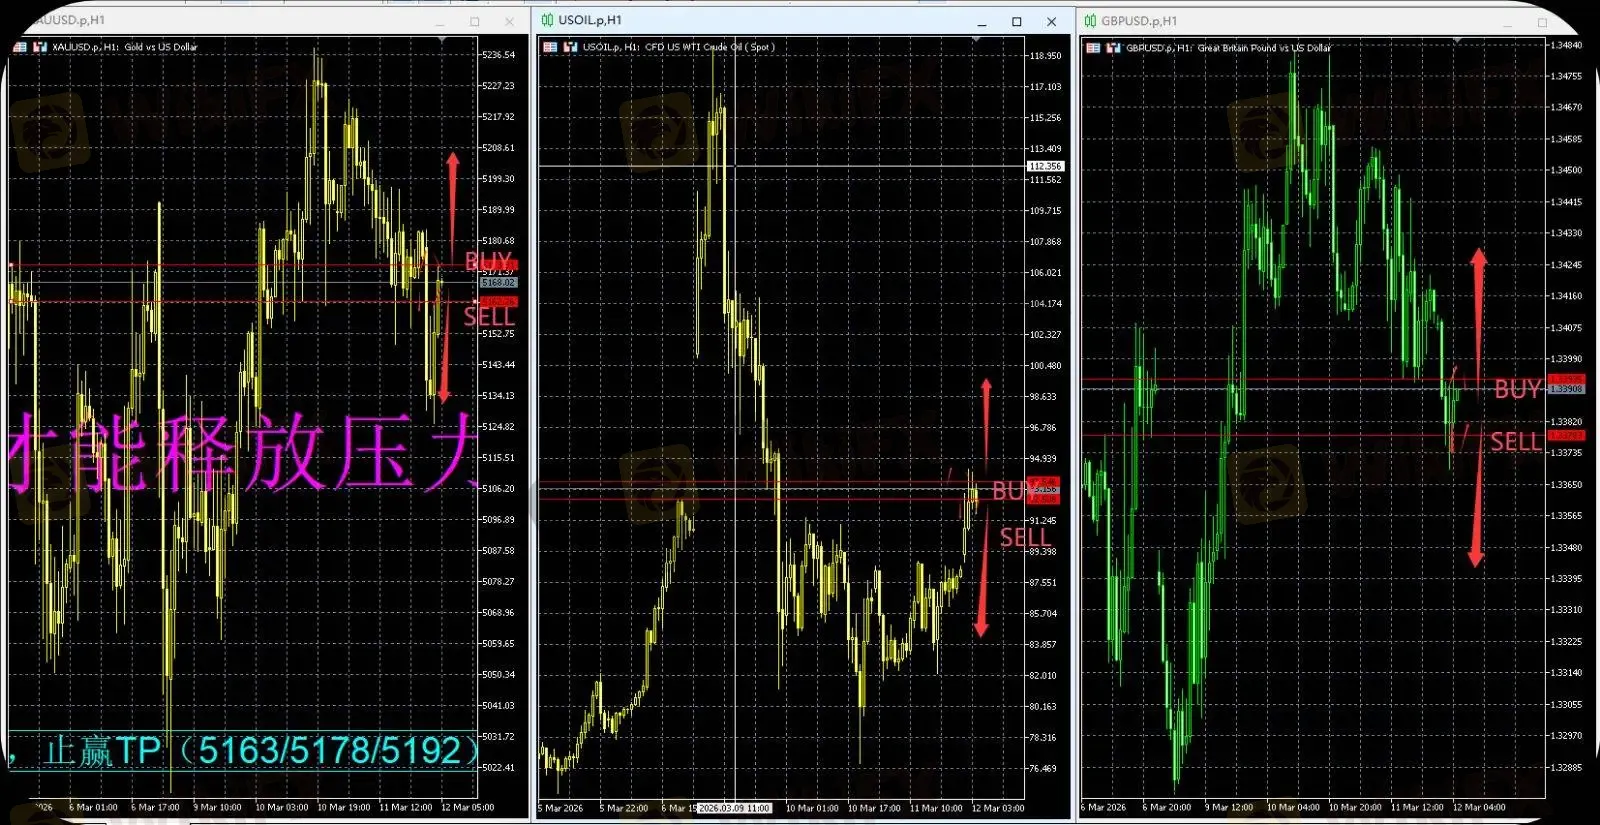Image resolution: width=1600 pixels, height=825 pixels.
Task: Click the current price label 5168.02
Action: point(499,283)
